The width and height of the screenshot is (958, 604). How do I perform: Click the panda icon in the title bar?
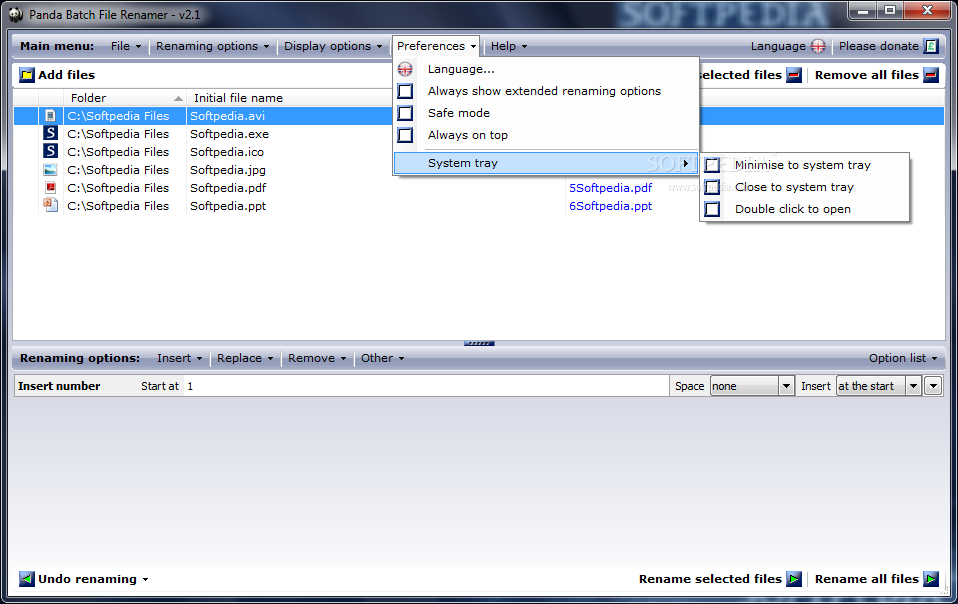pyautogui.click(x=15, y=14)
